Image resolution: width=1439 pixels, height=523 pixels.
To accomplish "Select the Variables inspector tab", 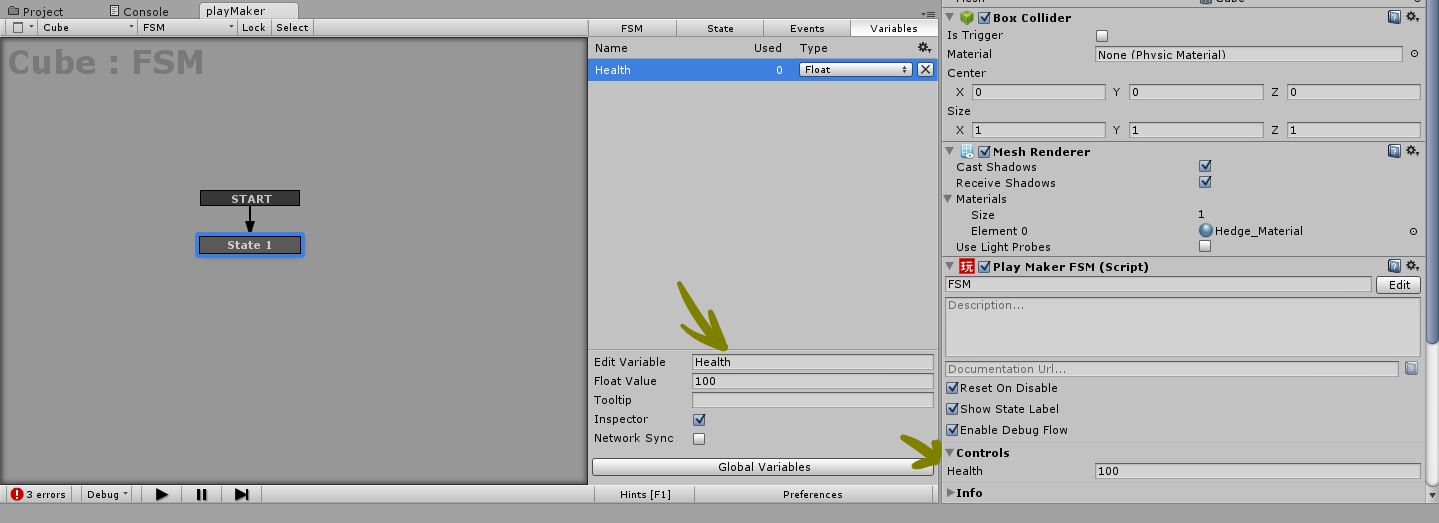I will click(894, 28).
